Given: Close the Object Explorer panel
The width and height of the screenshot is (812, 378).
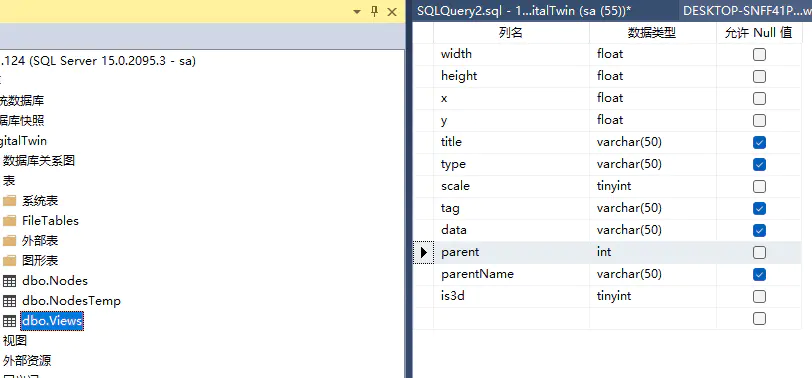Looking at the screenshot, I should pyautogui.click(x=392, y=12).
